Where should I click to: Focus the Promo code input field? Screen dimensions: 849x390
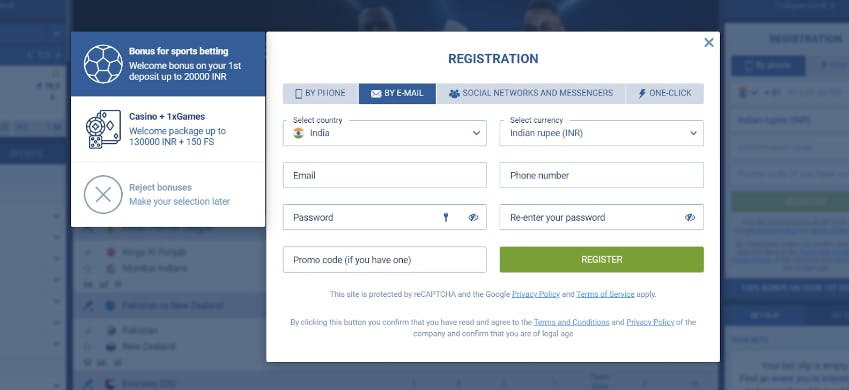click(x=384, y=259)
